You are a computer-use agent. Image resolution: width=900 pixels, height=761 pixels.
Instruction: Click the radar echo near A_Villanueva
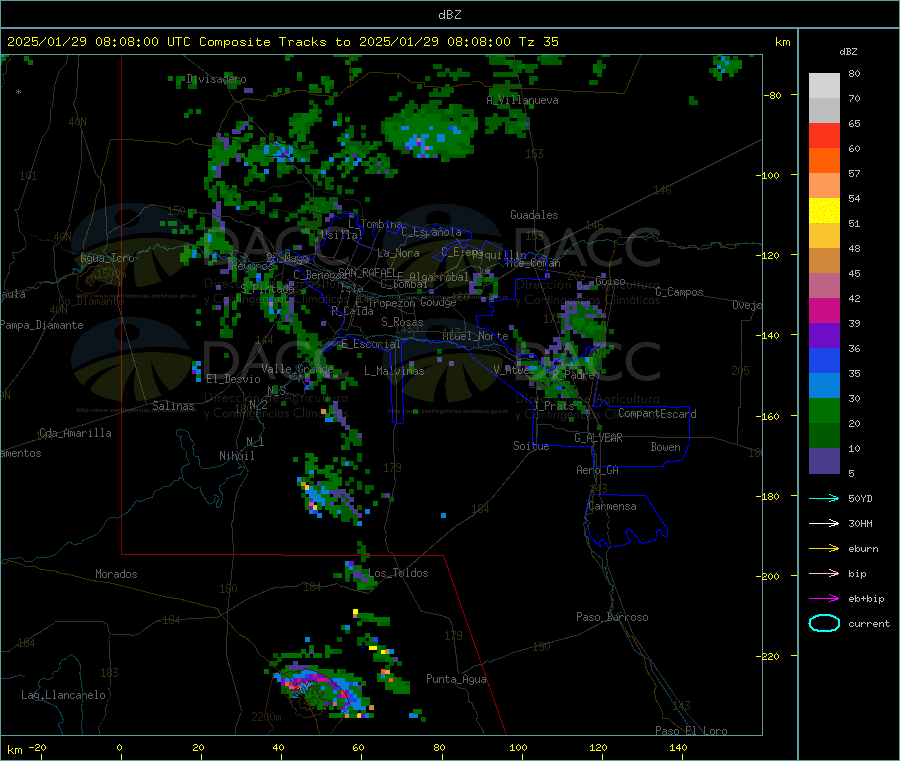point(429,133)
